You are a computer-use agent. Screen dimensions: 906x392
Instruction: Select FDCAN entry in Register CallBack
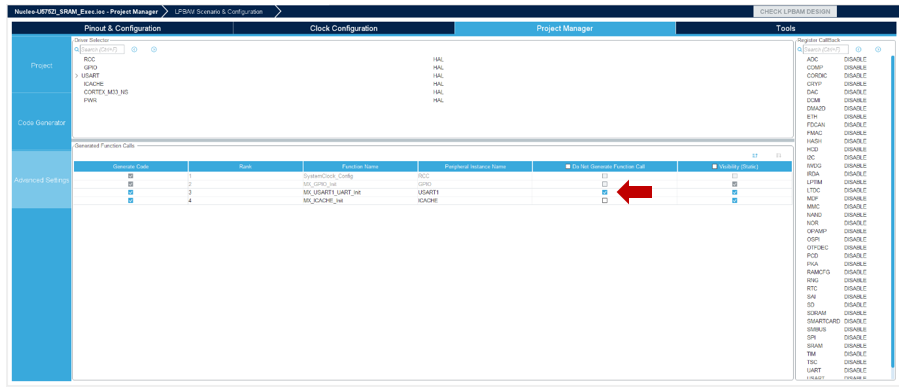click(816, 125)
